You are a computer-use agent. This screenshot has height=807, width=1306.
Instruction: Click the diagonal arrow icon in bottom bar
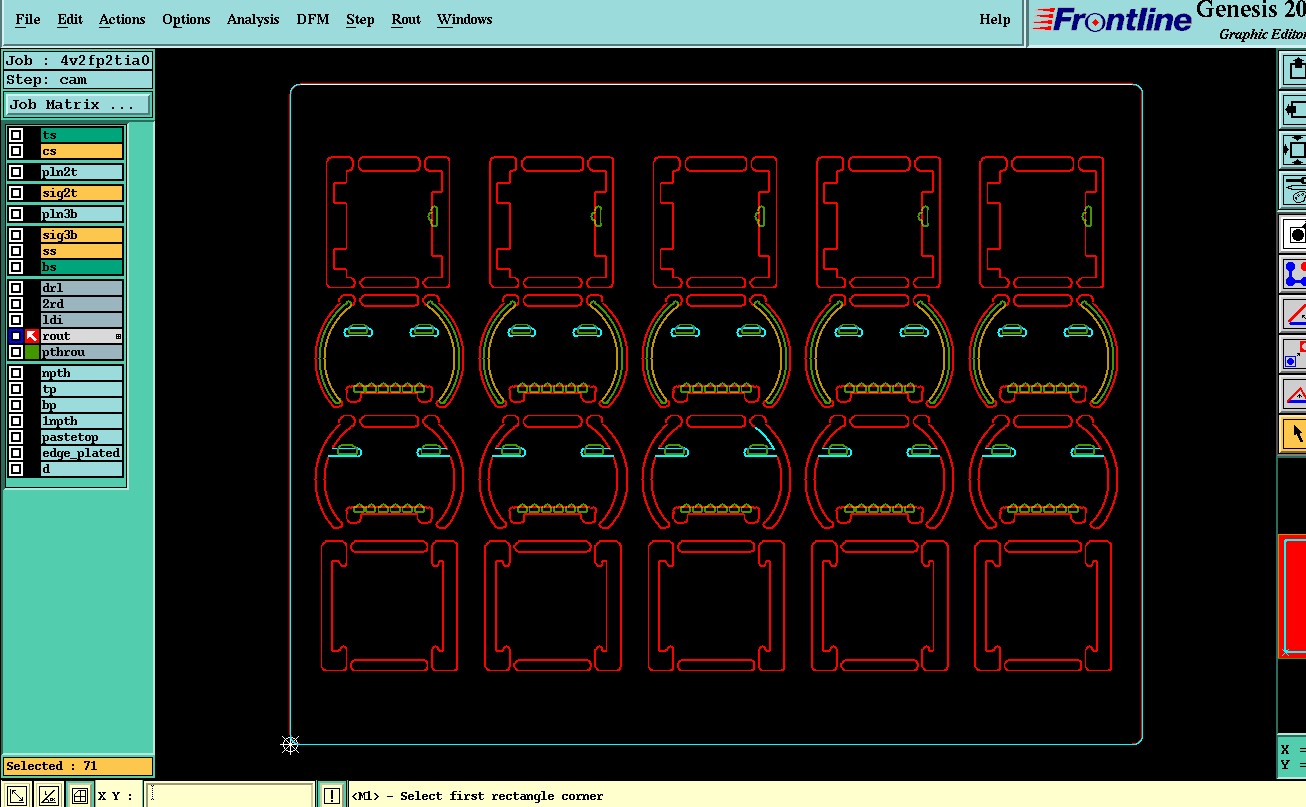18,796
